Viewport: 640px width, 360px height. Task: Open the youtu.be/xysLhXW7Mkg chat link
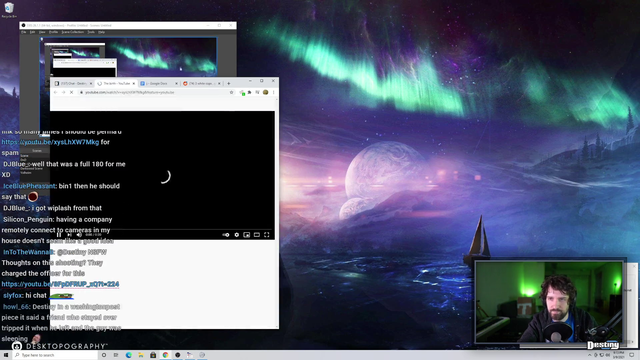click(x=50, y=142)
